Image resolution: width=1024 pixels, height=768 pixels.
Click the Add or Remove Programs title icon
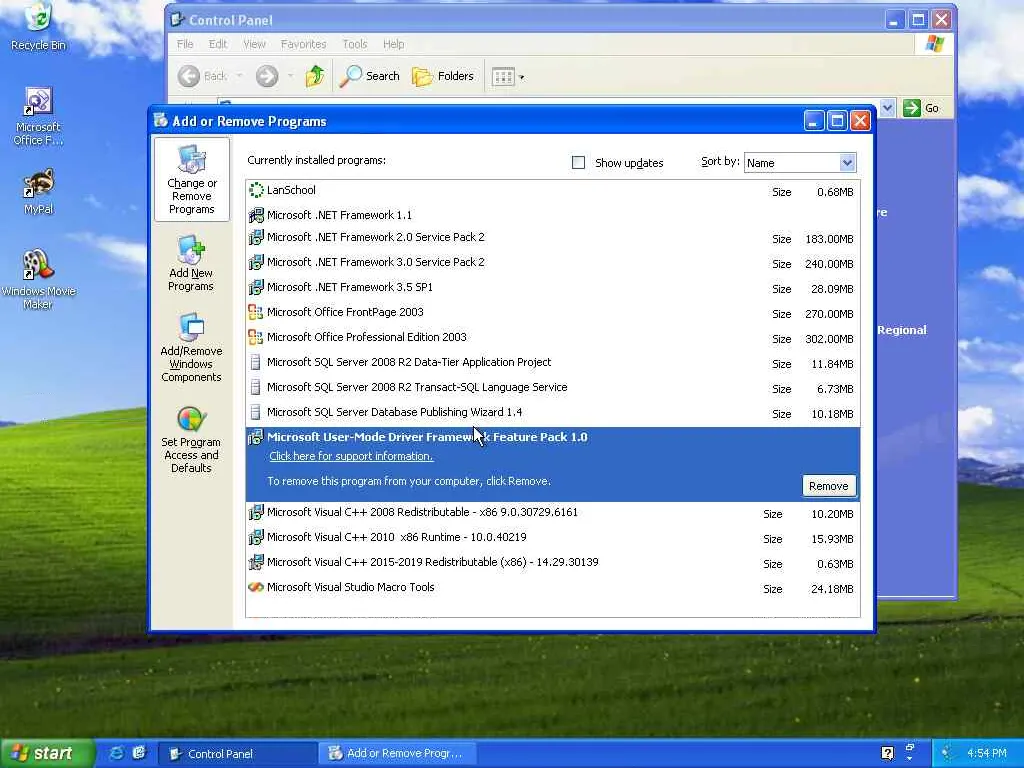click(161, 120)
